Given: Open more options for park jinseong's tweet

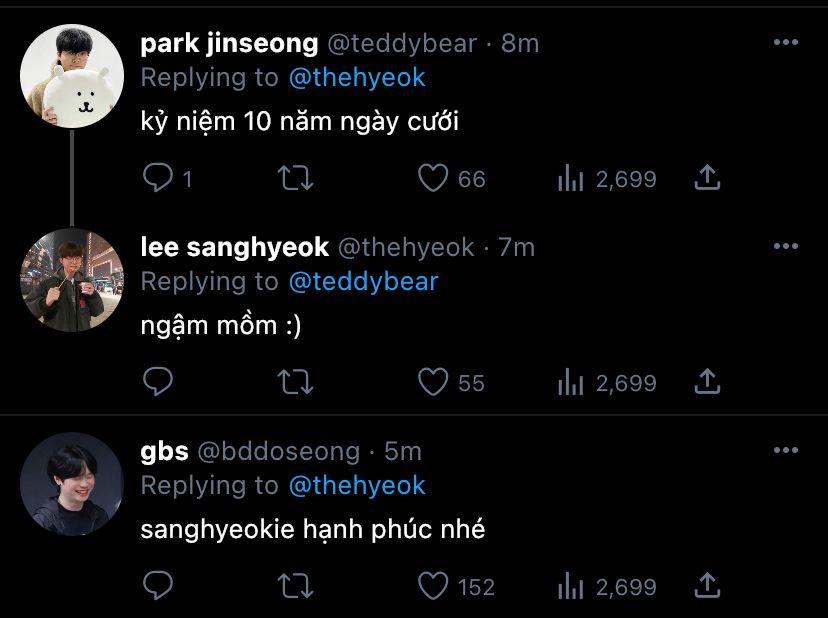Looking at the screenshot, I should point(786,42).
